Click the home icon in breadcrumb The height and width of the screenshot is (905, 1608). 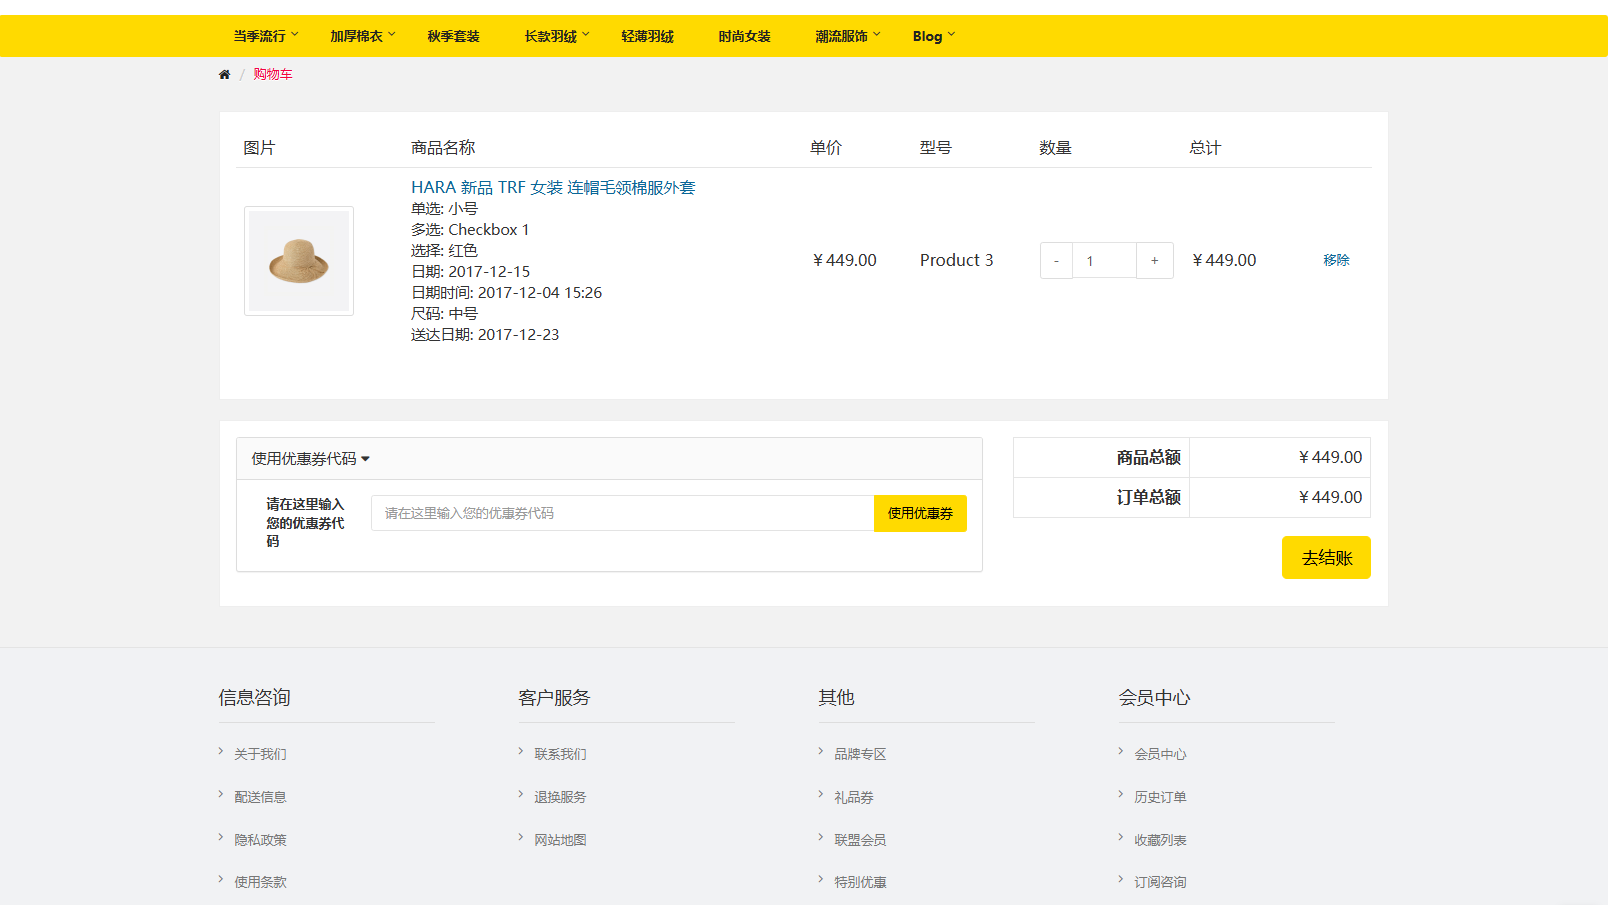click(x=224, y=75)
